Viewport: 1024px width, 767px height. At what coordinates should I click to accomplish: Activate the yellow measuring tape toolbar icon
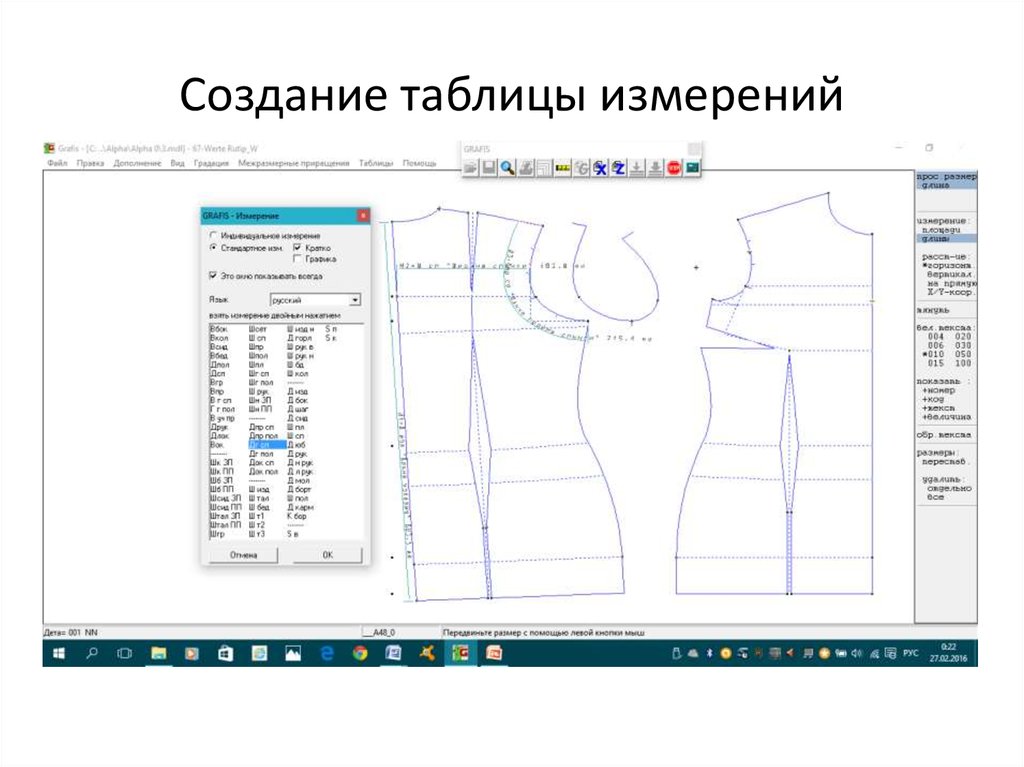562,165
